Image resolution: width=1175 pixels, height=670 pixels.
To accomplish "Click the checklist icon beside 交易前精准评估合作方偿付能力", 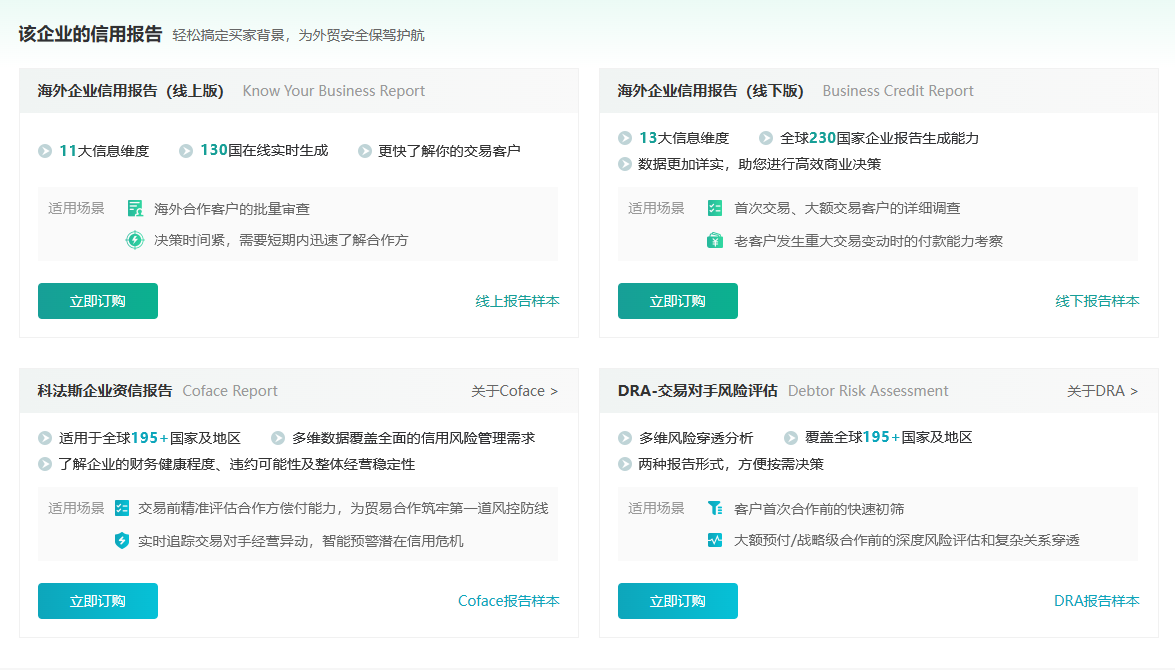I will (122, 508).
